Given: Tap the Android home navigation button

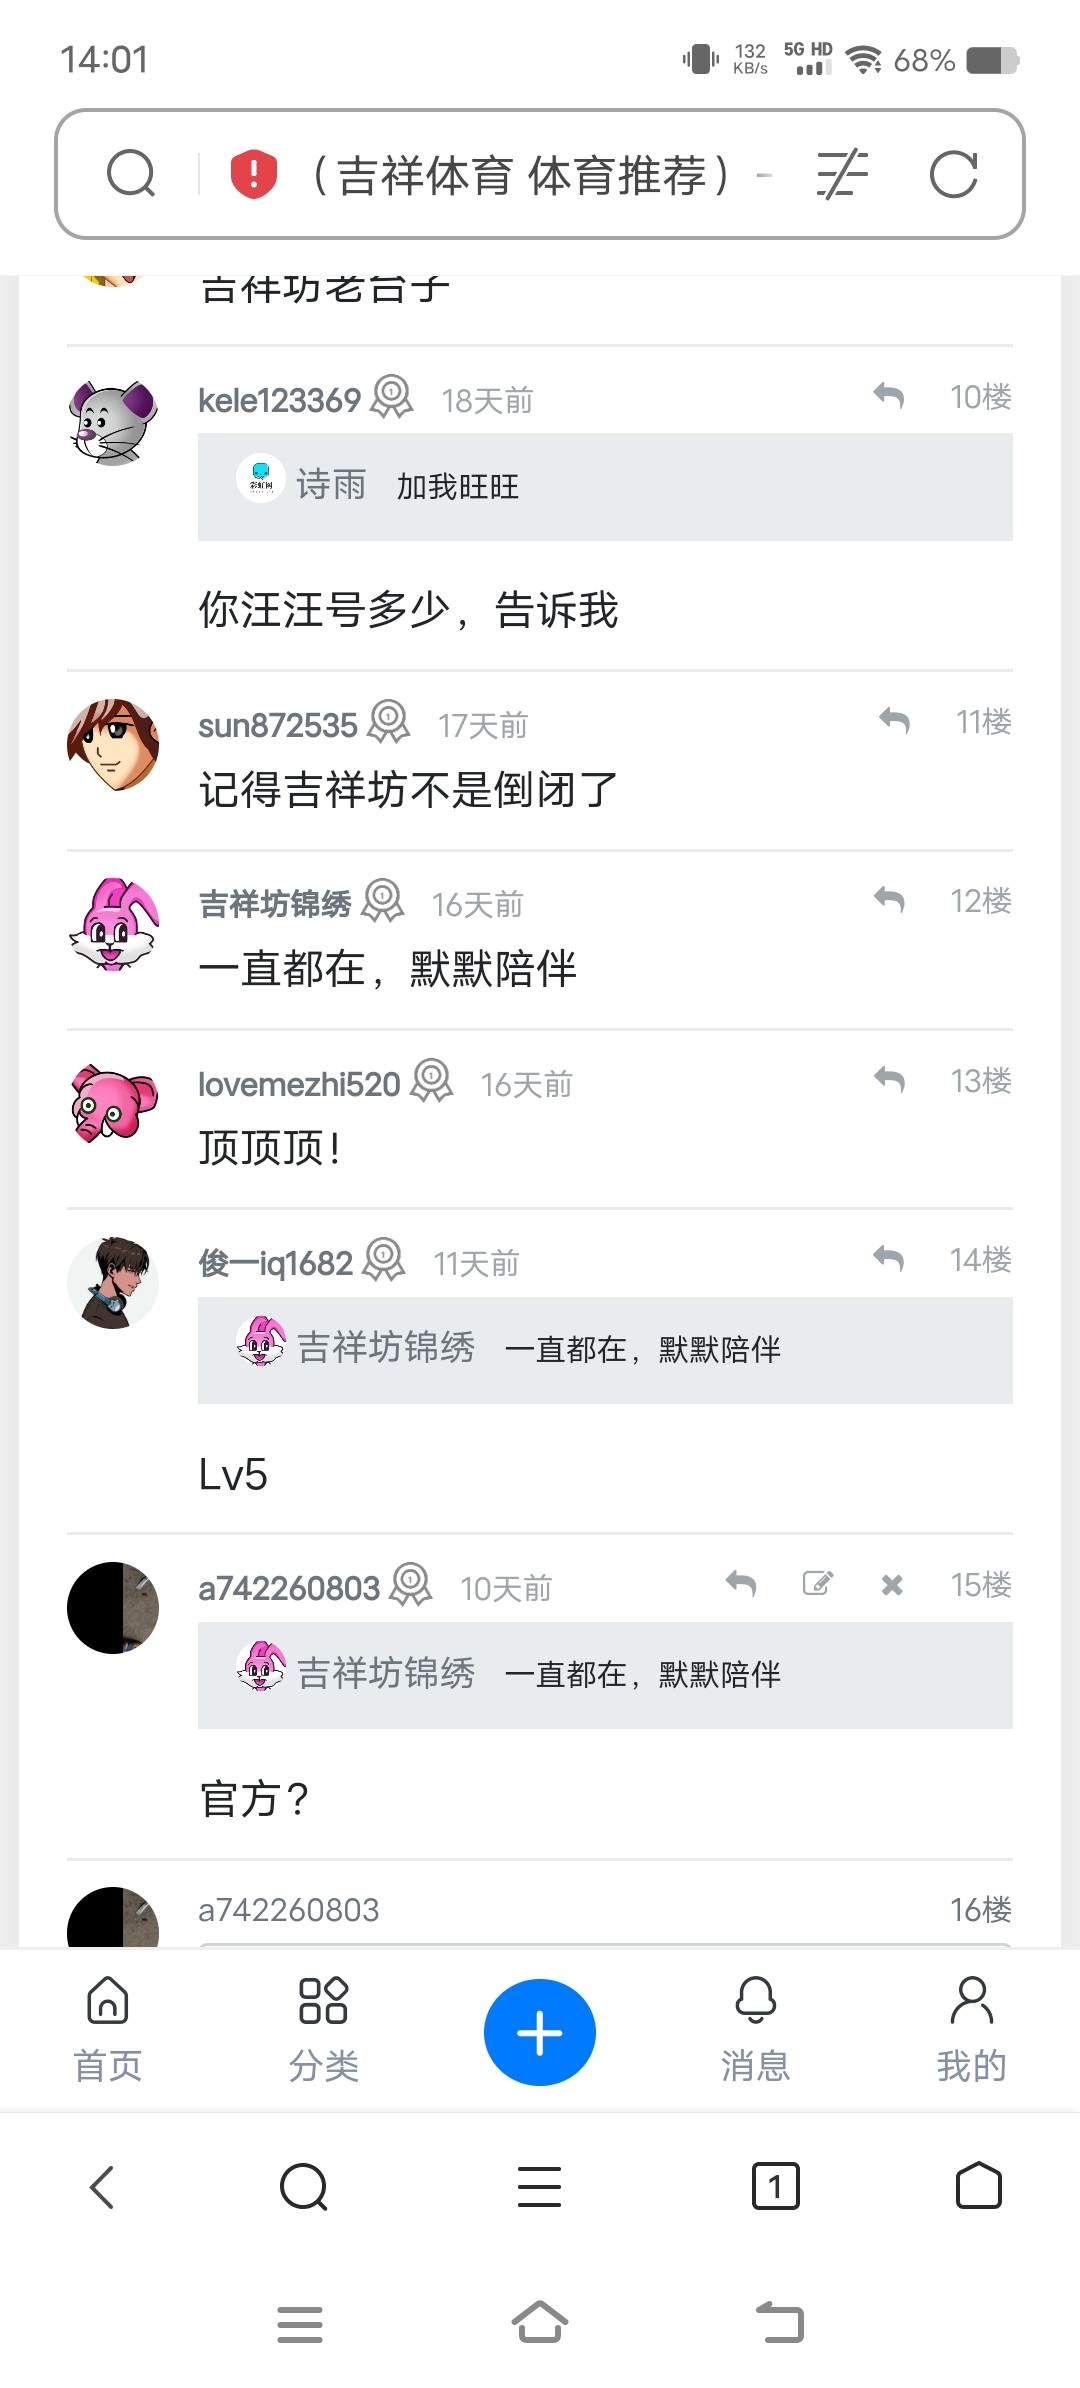Looking at the screenshot, I should coord(540,2322).
